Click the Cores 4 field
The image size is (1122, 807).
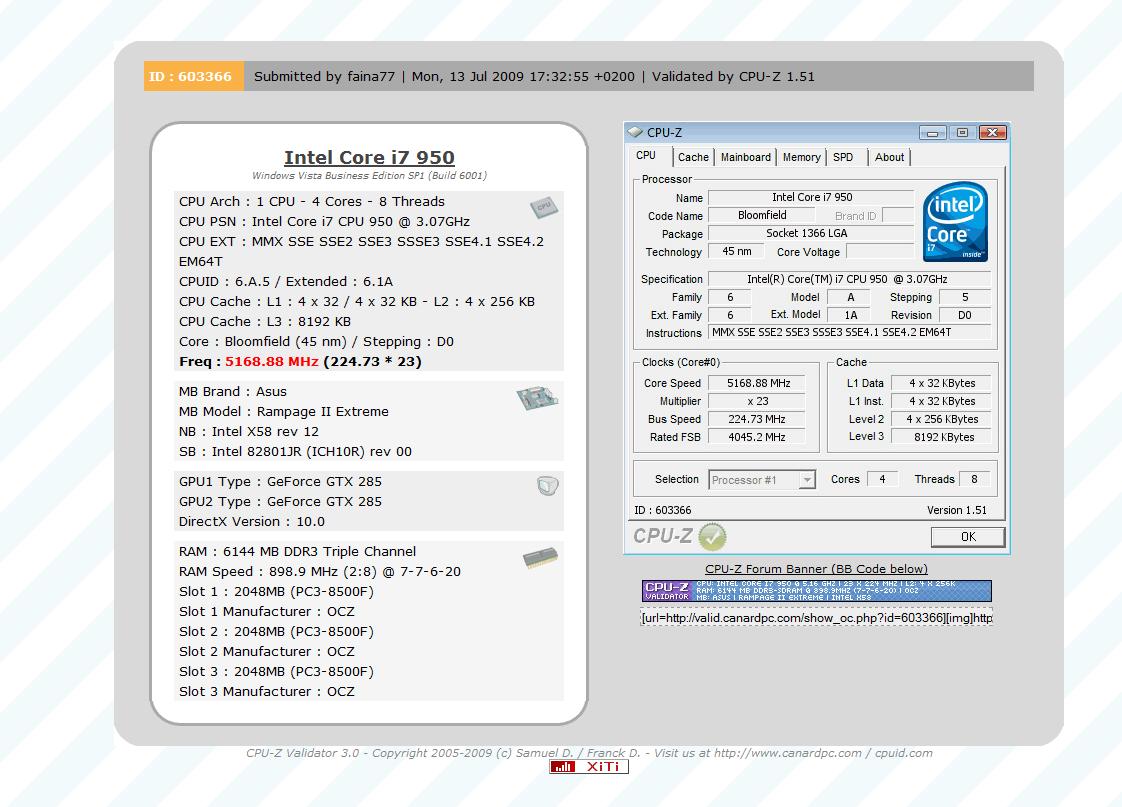pos(883,479)
